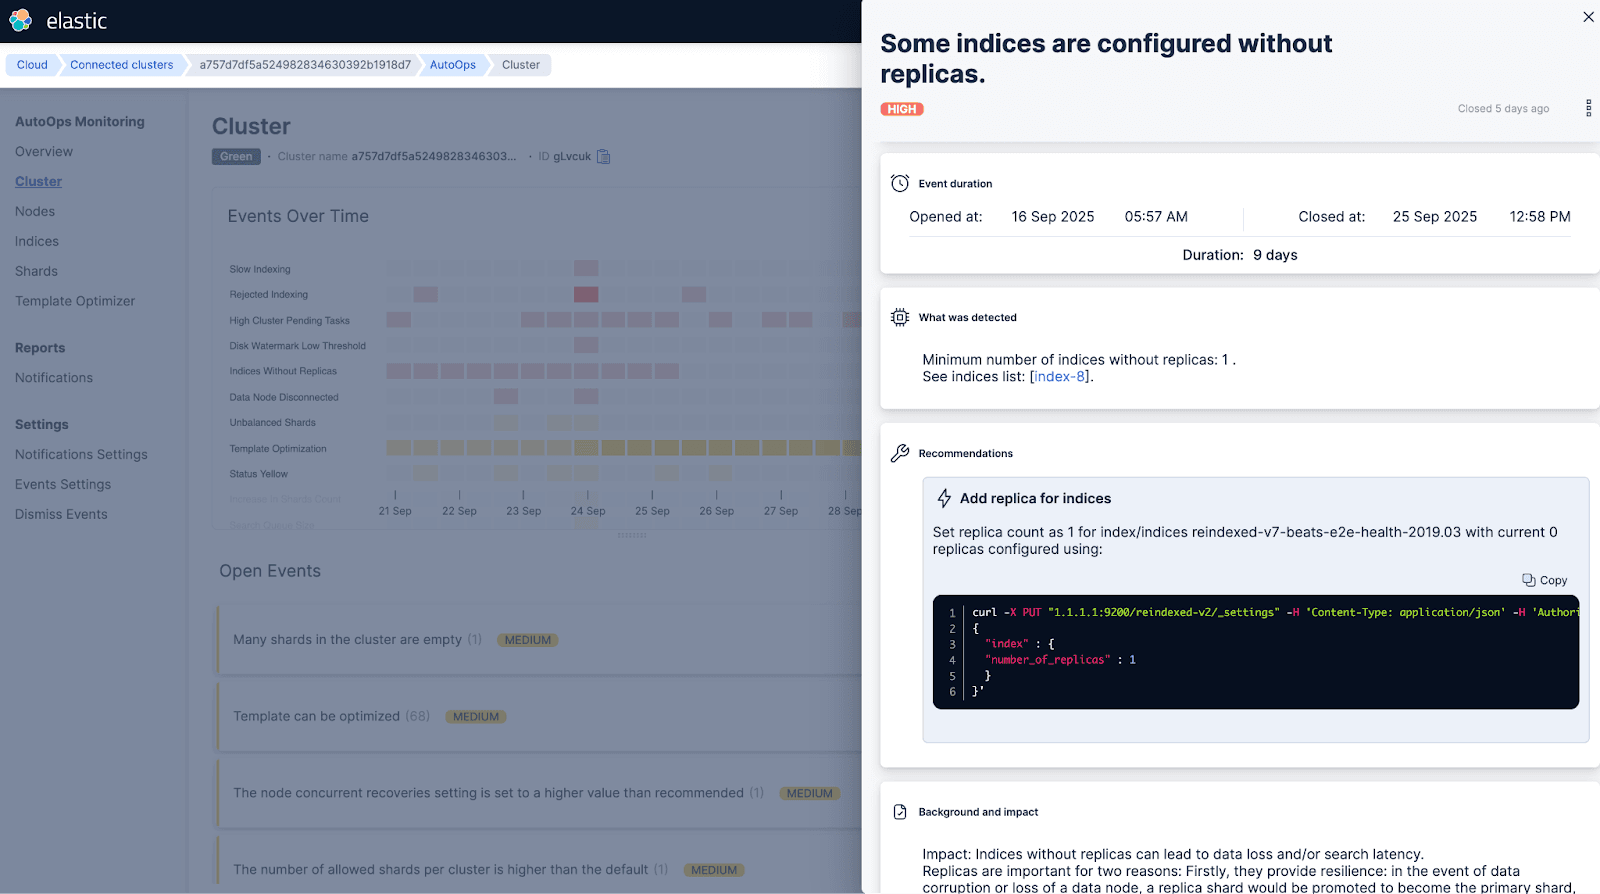The height and width of the screenshot is (894, 1600).
Task: Expand Many shards in cluster are empty event
Action: click(x=347, y=640)
